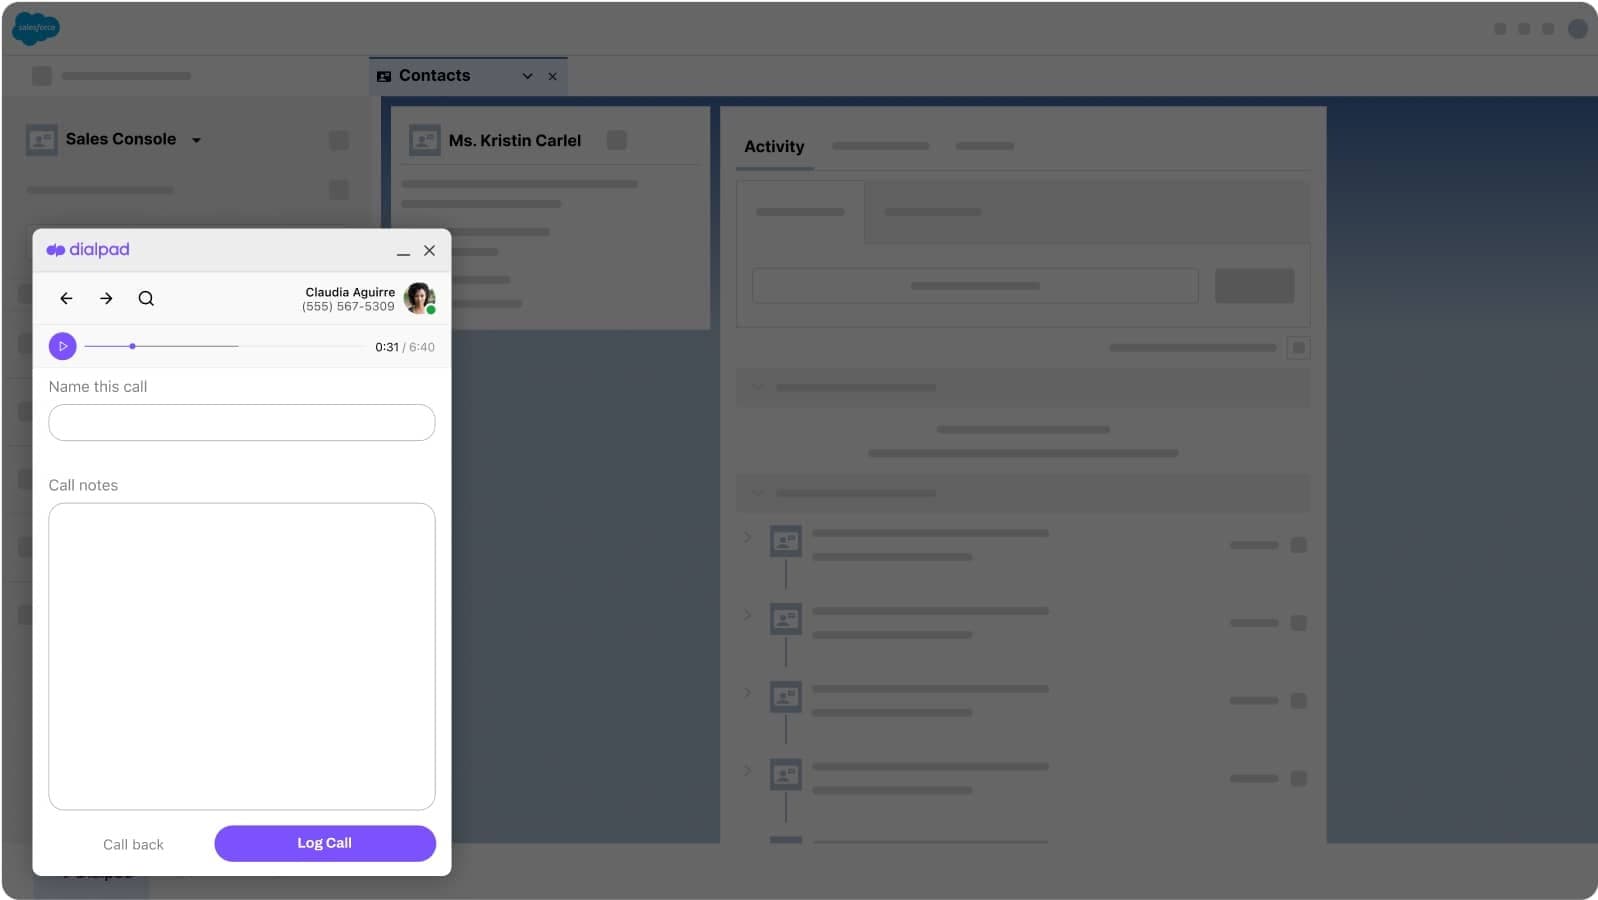
Task: Click the forward arrow in Dialpad
Action: (x=106, y=298)
